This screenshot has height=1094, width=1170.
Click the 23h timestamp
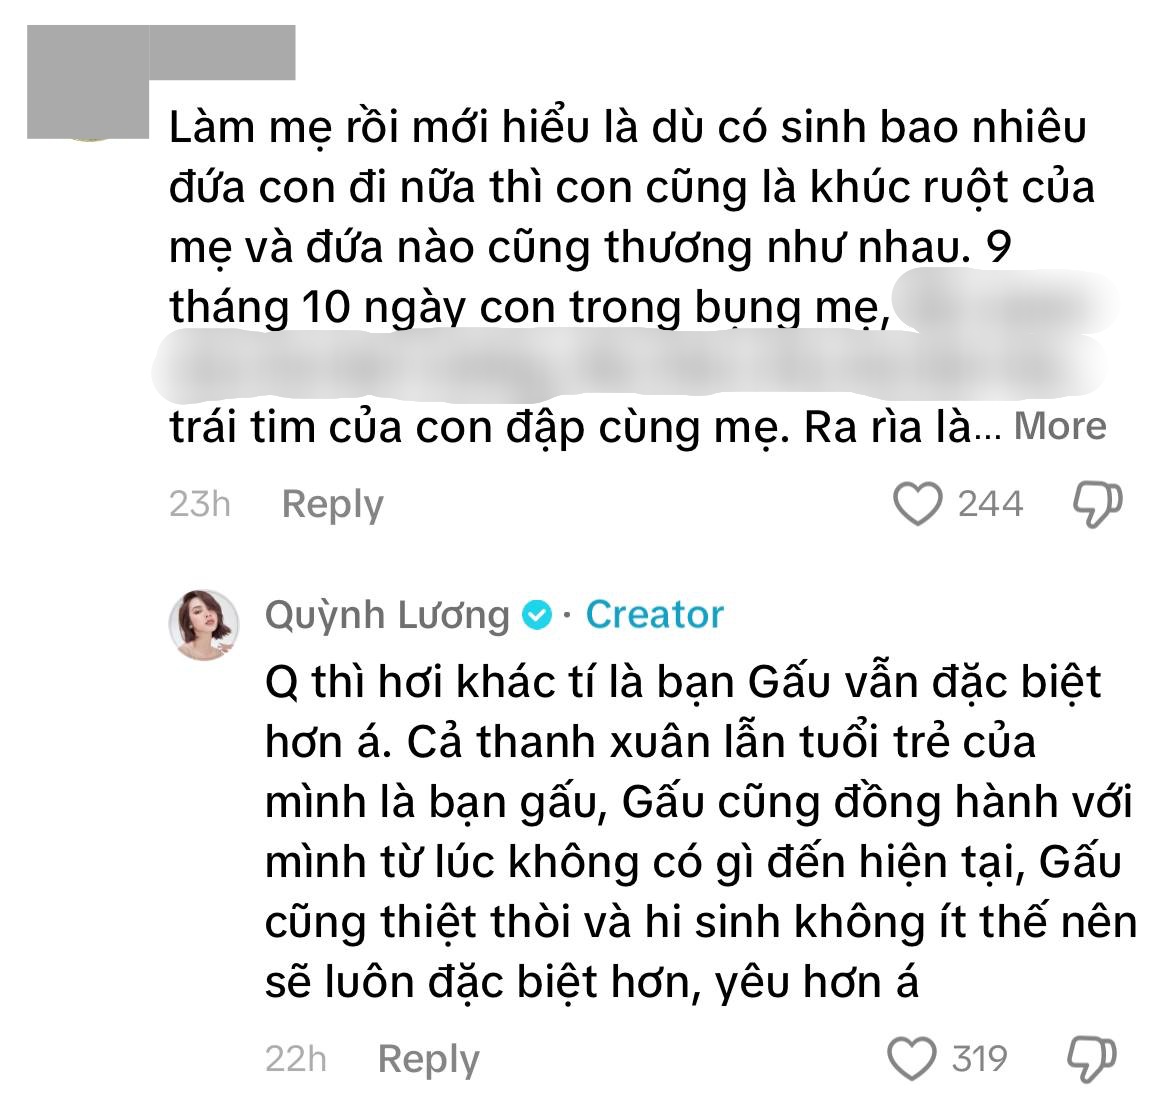point(199,504)
